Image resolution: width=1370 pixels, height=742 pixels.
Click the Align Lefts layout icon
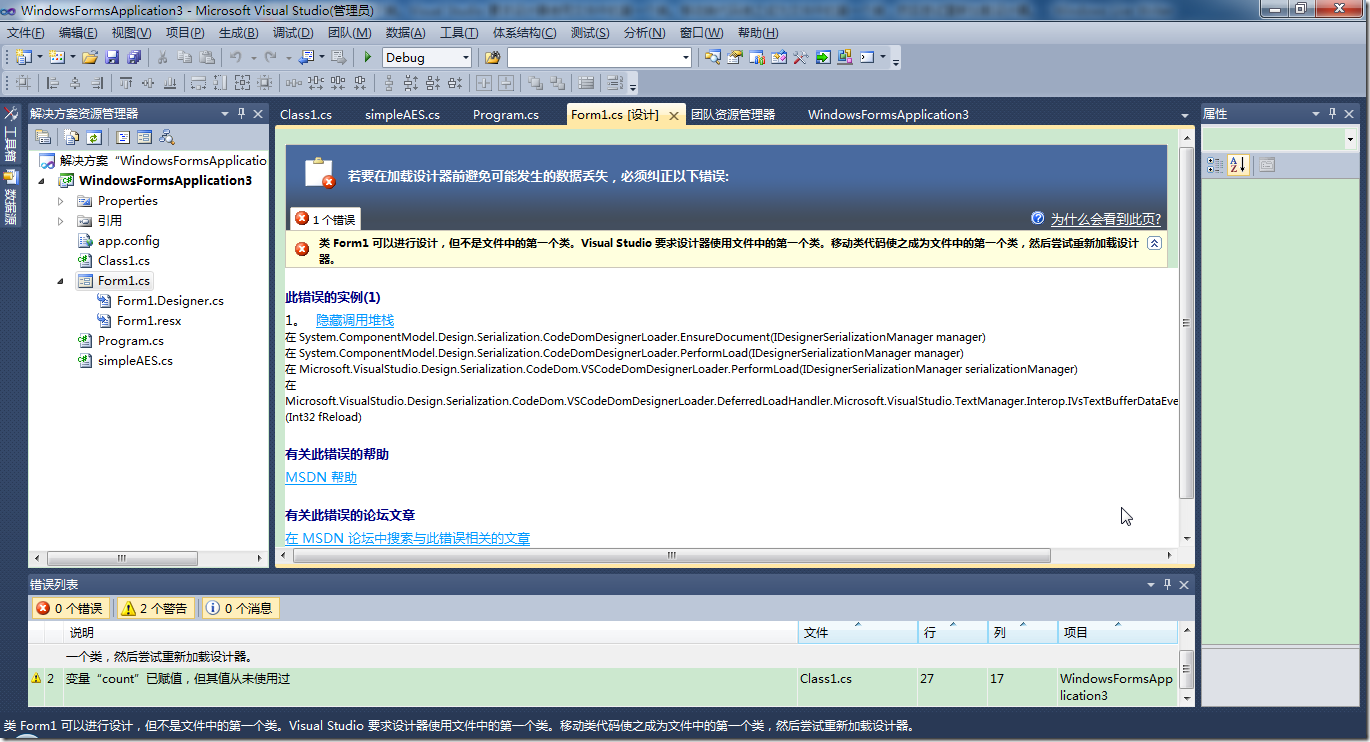coord(52,83)
